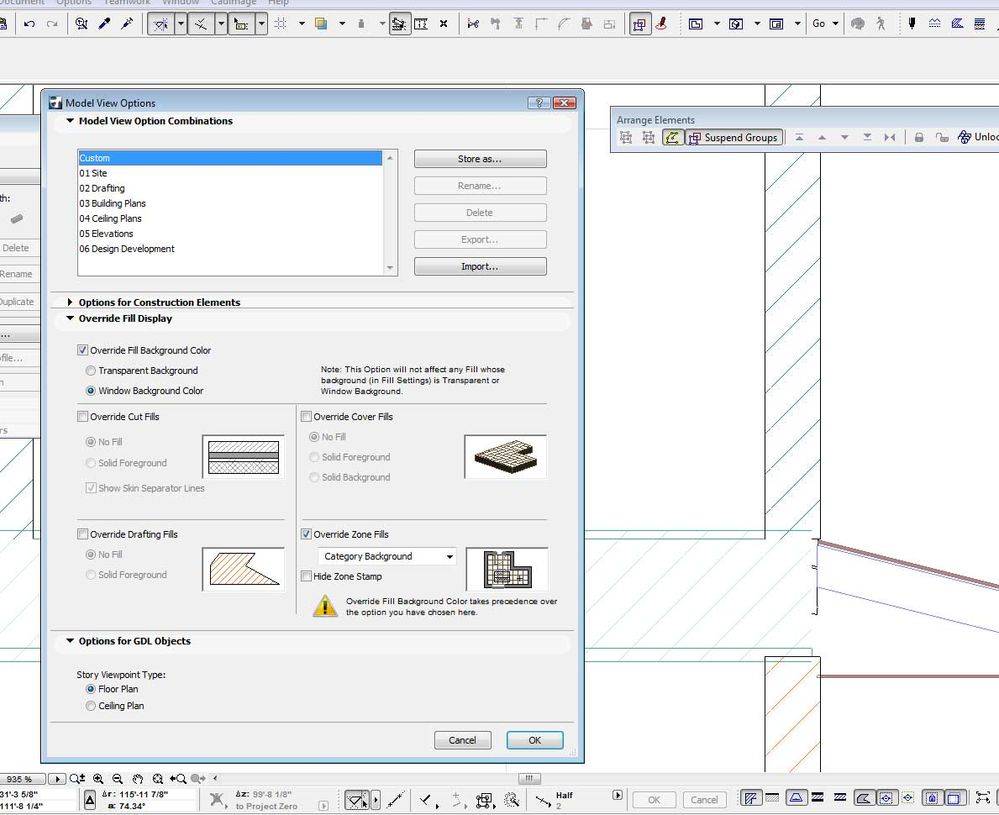
Task: Collapse the Options for GDL Objects section
Action: [70, 641]
